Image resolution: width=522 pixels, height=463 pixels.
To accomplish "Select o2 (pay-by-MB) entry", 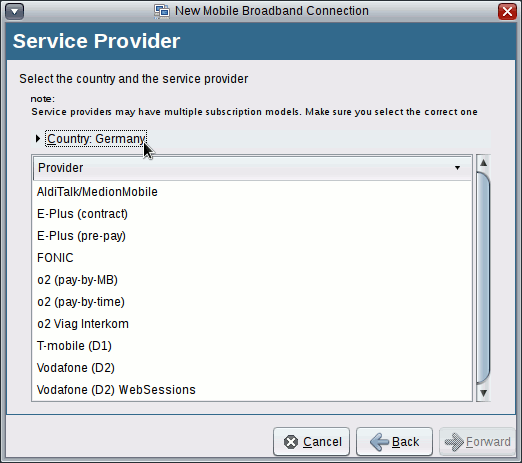I will [252, 280].
